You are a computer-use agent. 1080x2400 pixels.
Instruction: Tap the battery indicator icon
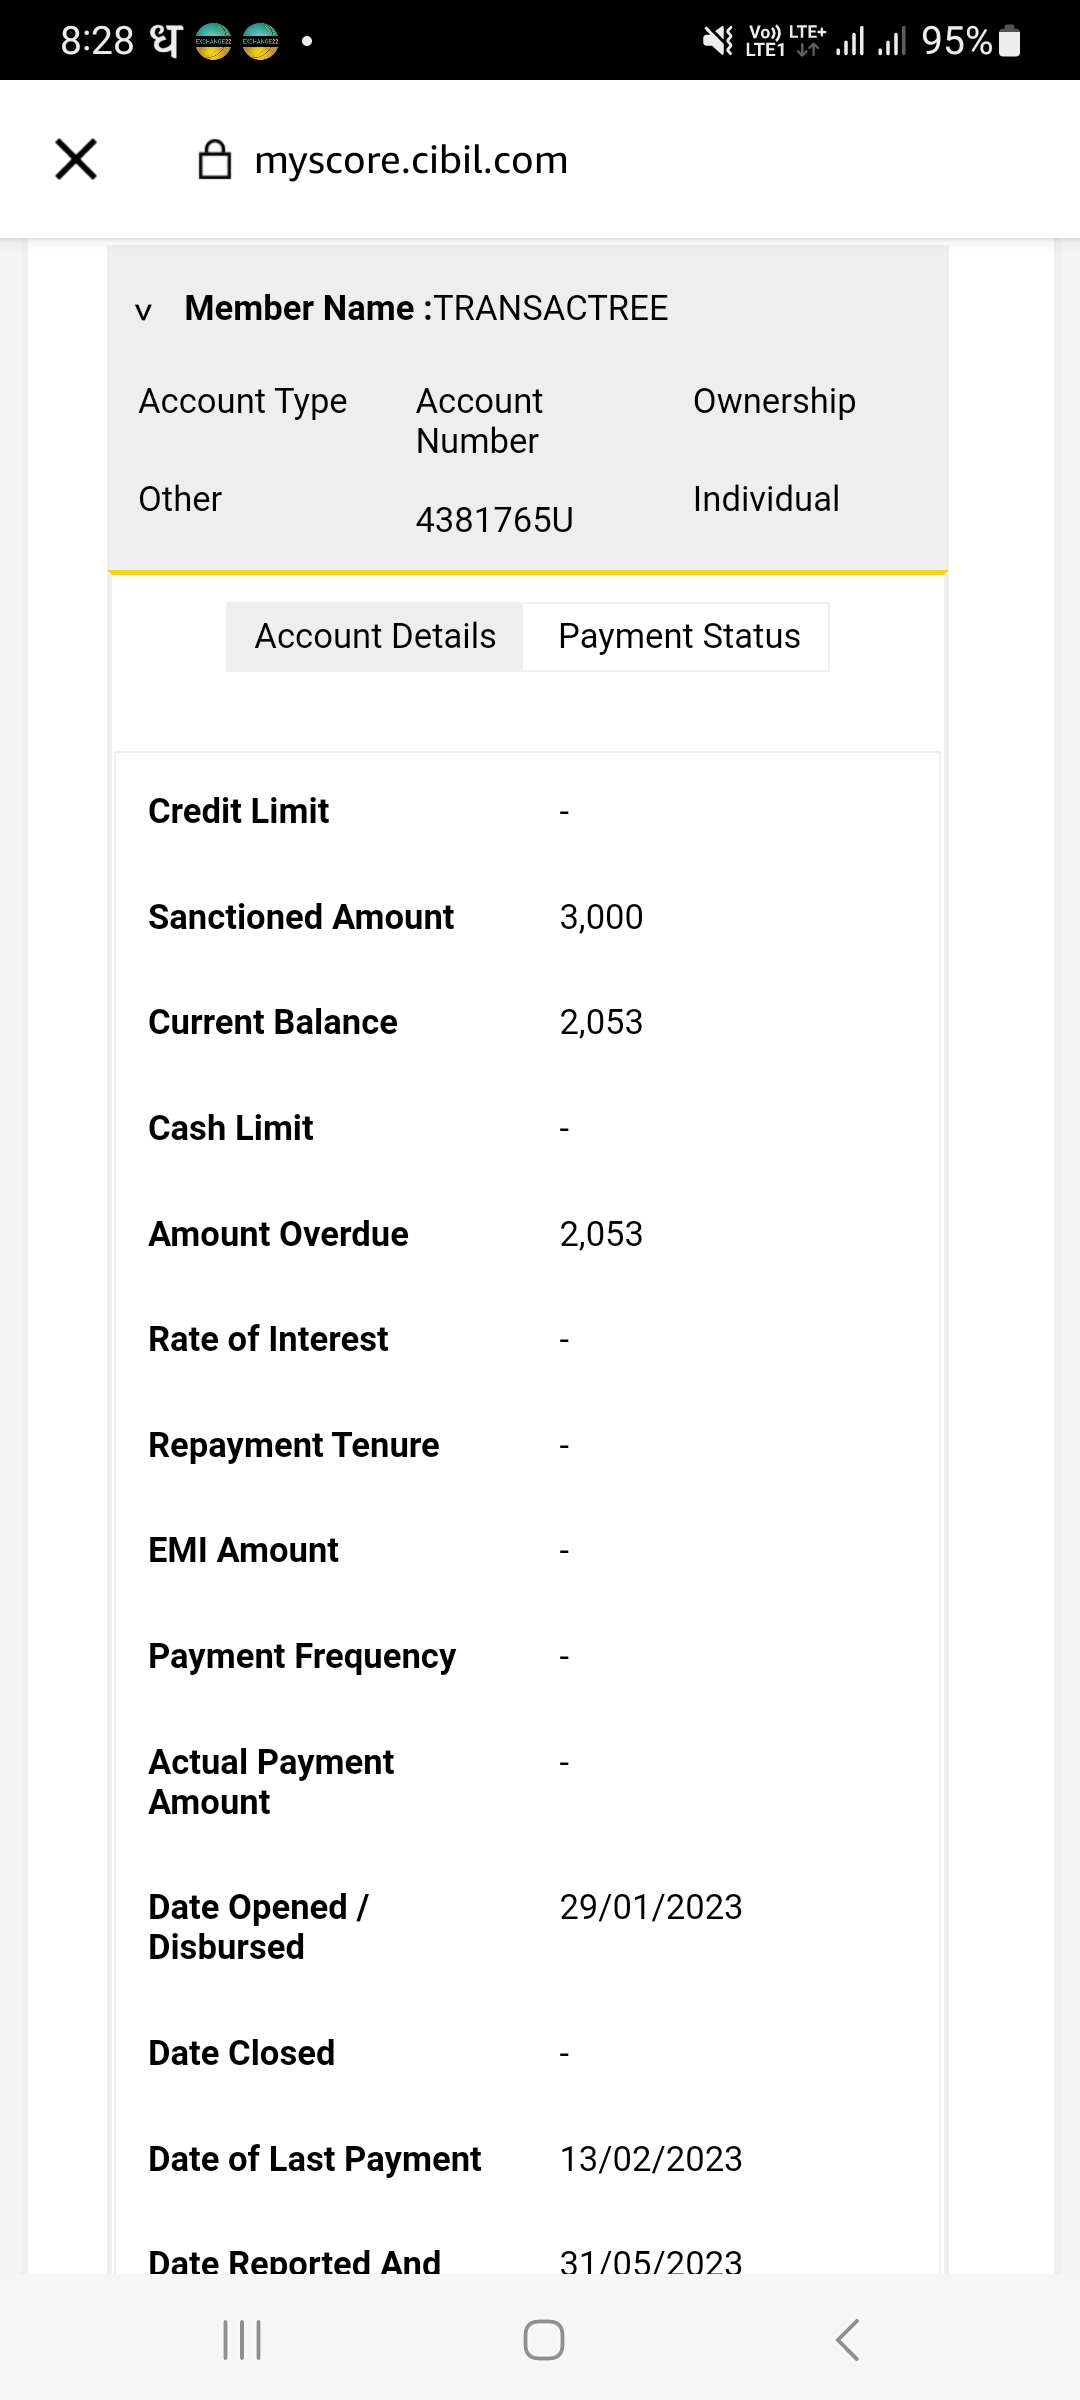(1010, 41)
